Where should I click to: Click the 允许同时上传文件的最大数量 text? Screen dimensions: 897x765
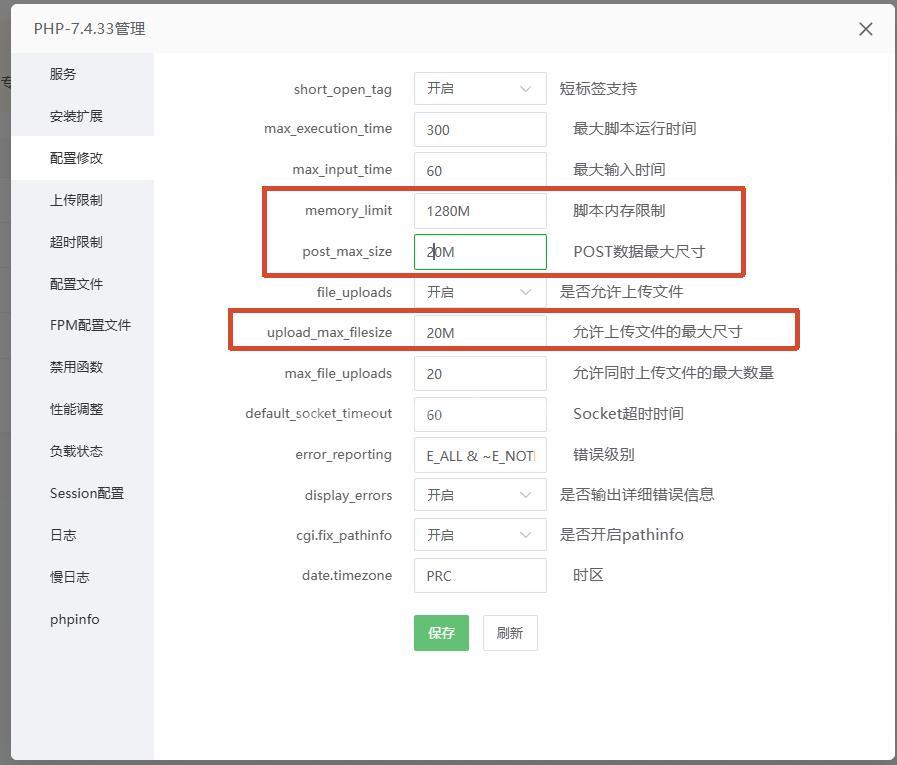pyautogui.click(x=673, y=373)
